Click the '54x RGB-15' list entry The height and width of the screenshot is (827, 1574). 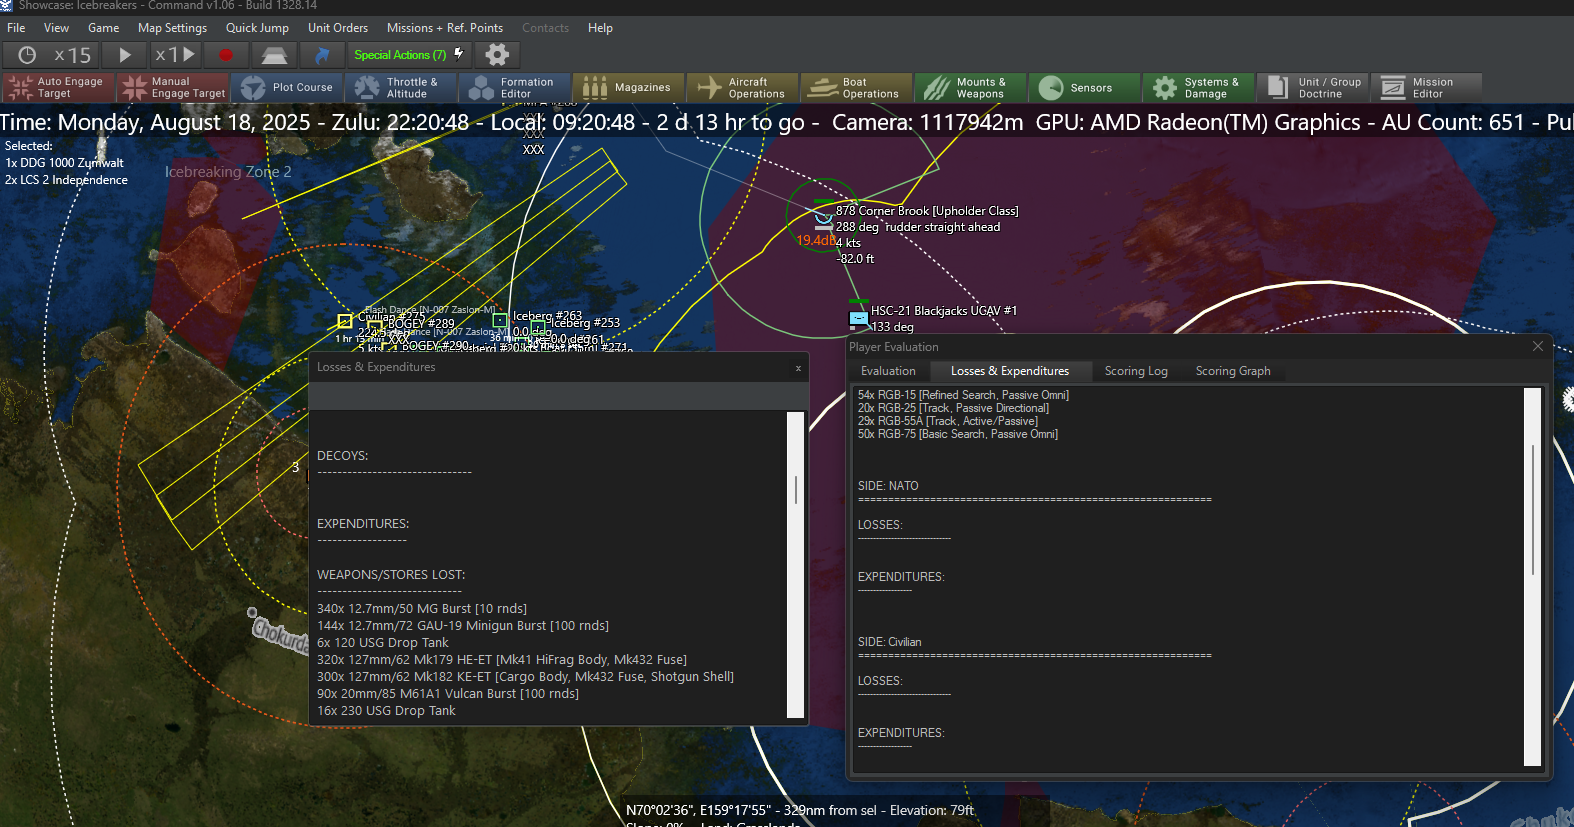[x=963, y=395]
